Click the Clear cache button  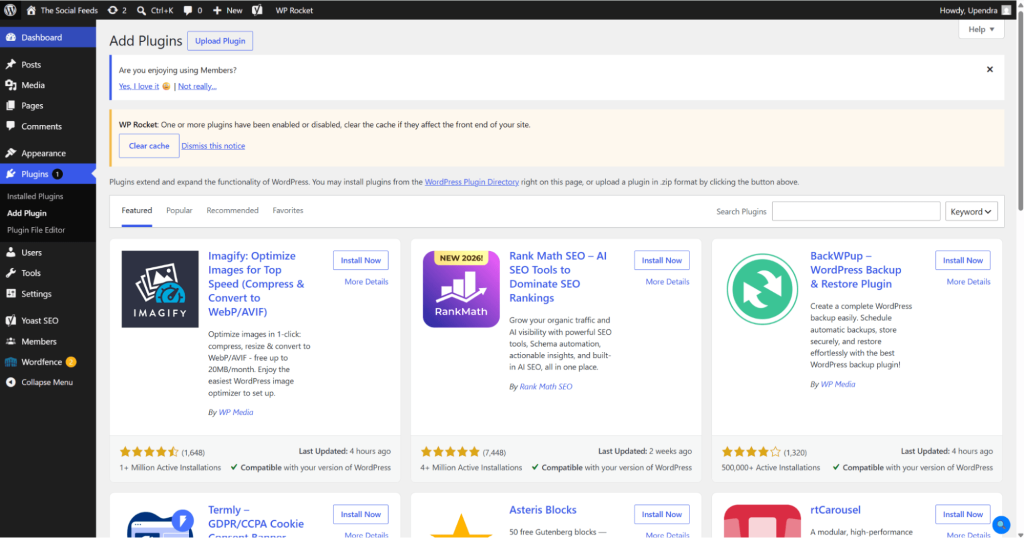[149, 146]
